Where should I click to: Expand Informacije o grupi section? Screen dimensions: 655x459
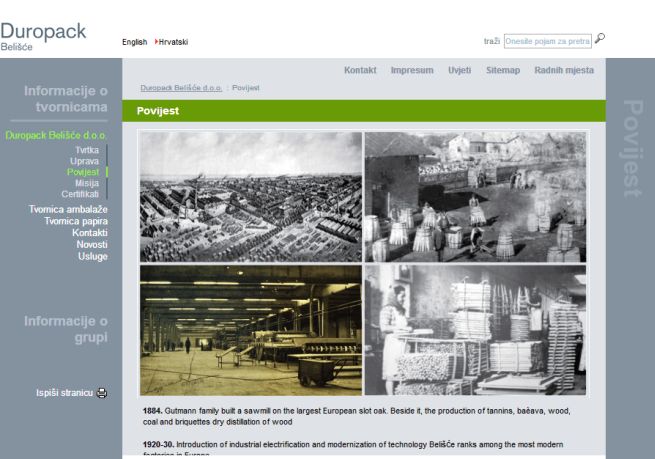[65, 328]
